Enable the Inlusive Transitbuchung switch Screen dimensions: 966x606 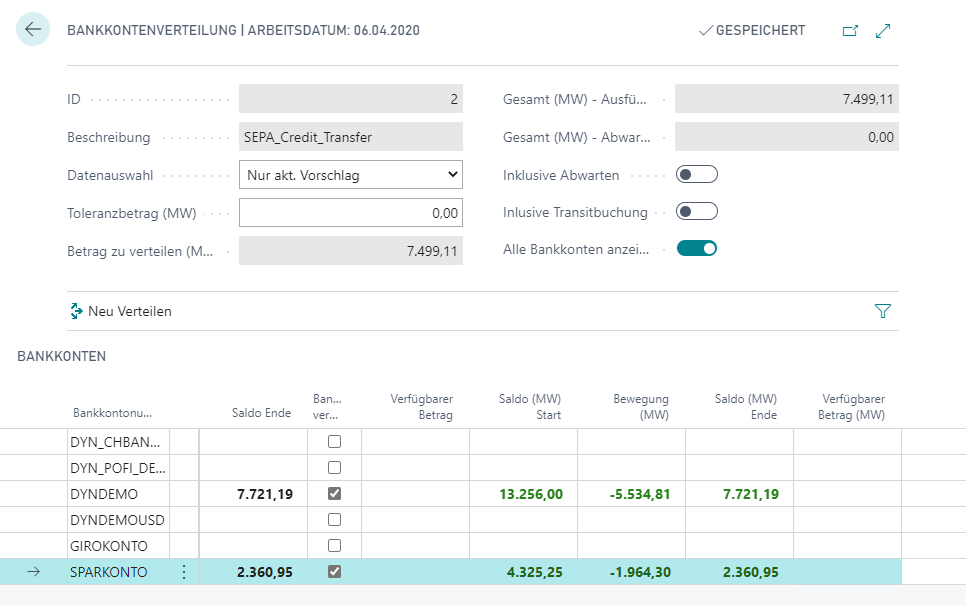tap(697, 211)
